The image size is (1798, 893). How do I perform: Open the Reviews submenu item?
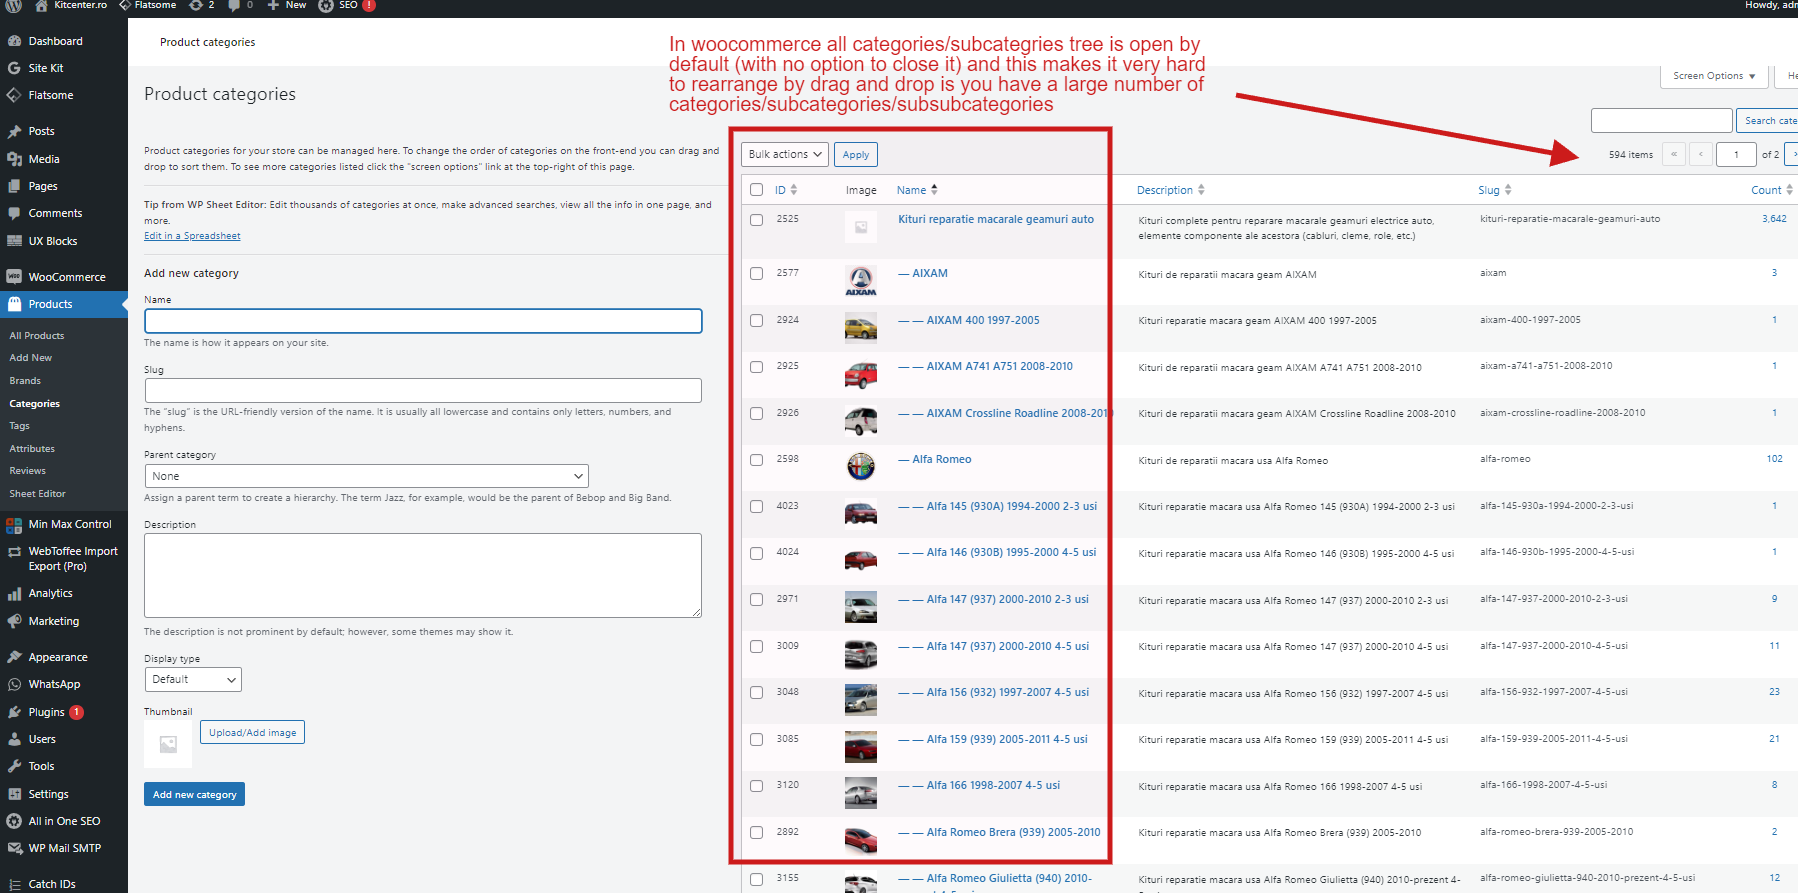pos(28,471)
